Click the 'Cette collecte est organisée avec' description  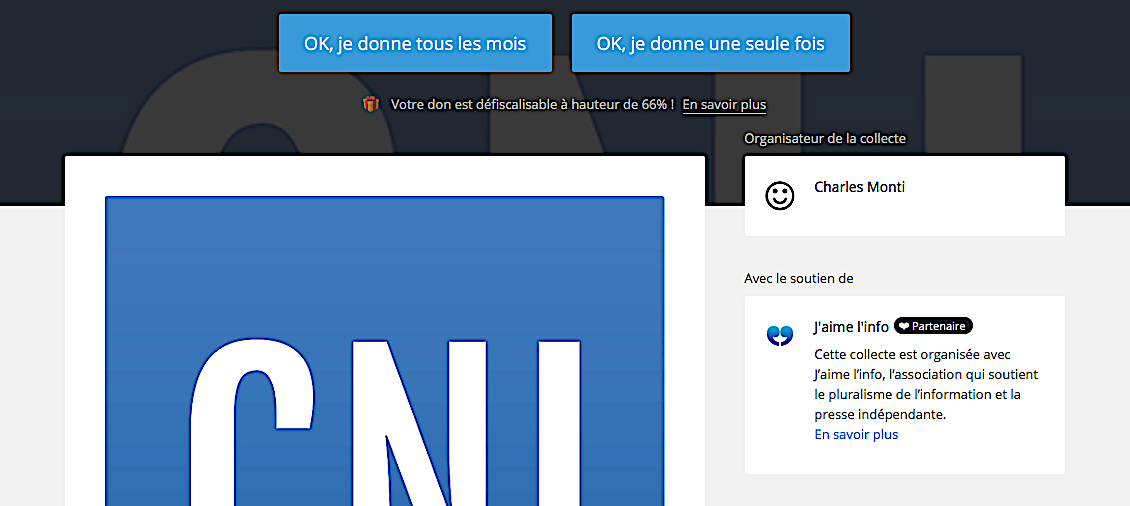tap(926, 386)
